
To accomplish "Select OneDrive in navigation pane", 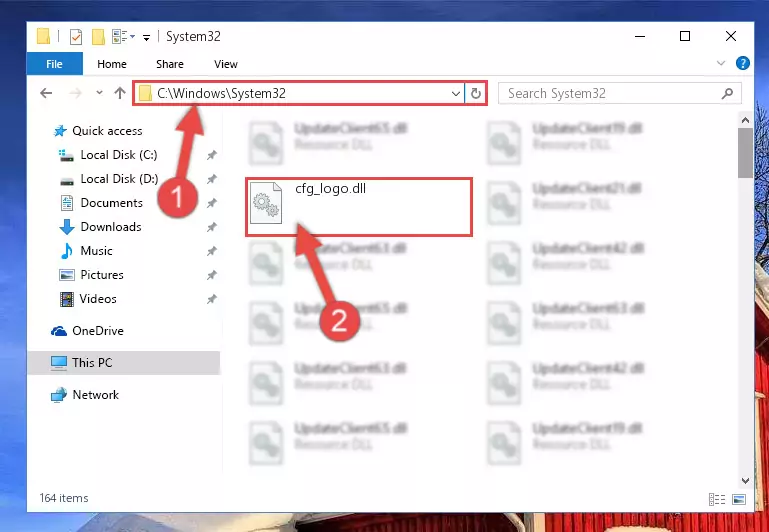I will tap(98, 331).
